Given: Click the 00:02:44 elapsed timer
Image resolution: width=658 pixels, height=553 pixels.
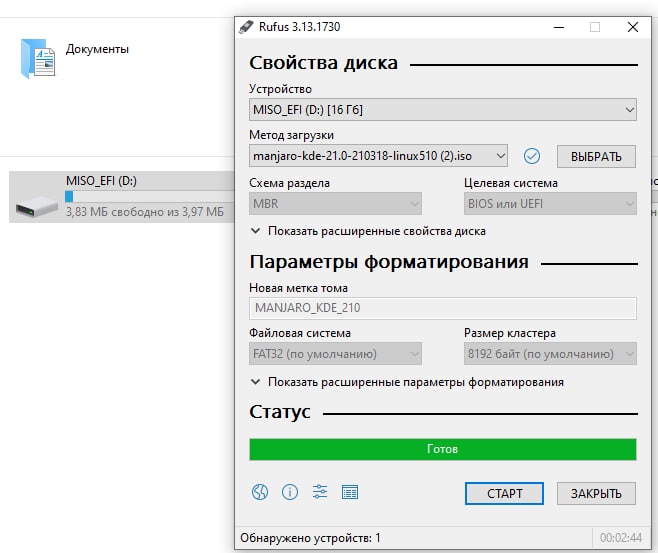Looking at the screenshot, I should [621, 538].
